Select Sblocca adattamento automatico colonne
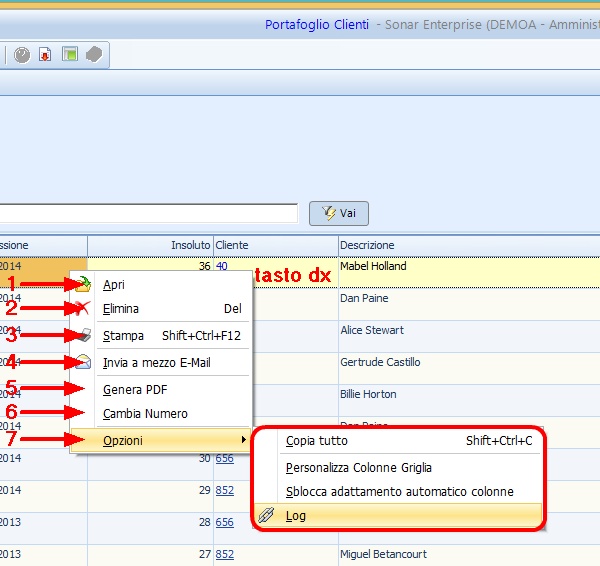Viewport: 600px width, 566px height. point(399,491)
